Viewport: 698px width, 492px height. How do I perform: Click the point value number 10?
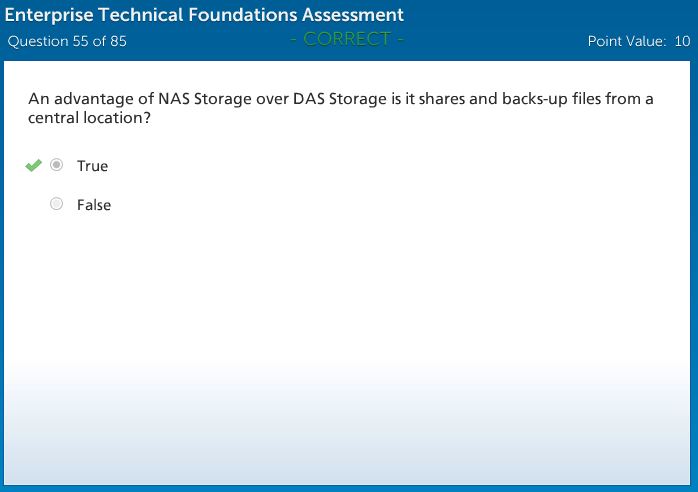682,41
